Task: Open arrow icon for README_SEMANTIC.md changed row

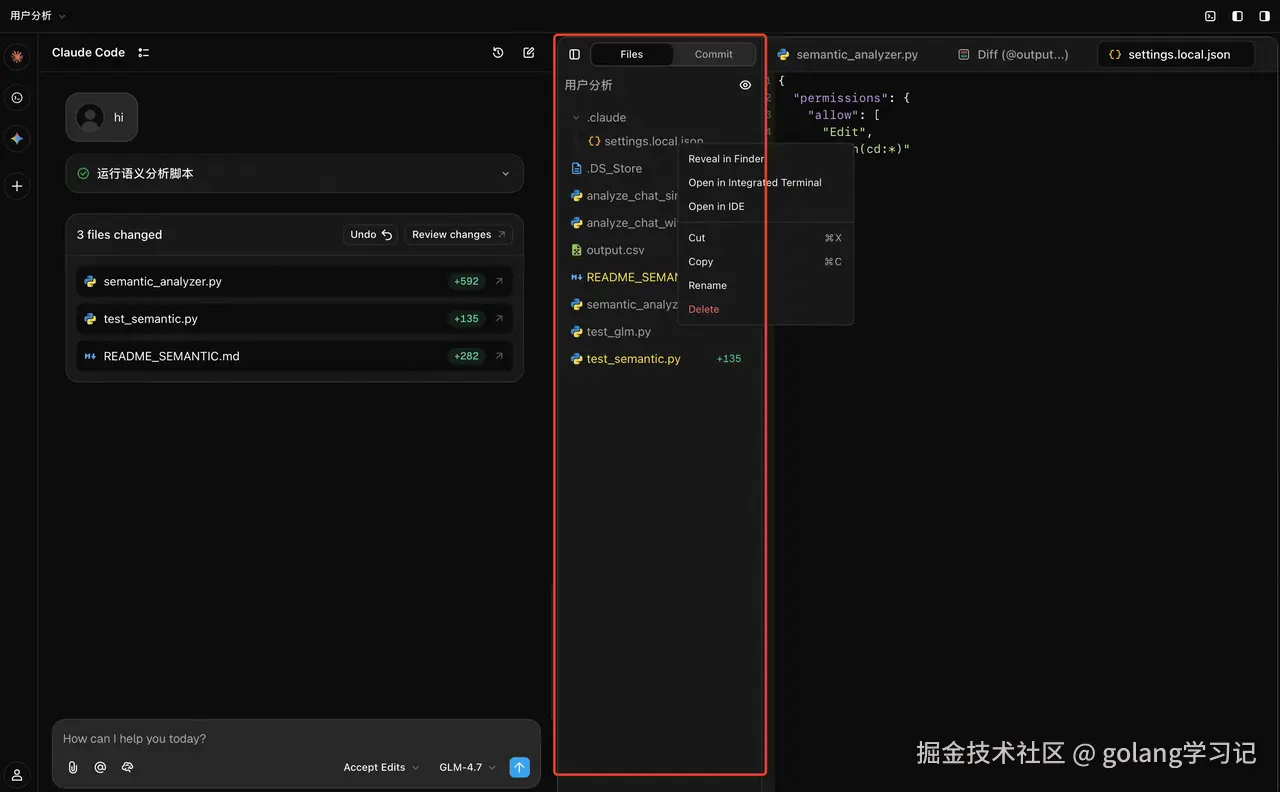Action: tap(499, 356)
